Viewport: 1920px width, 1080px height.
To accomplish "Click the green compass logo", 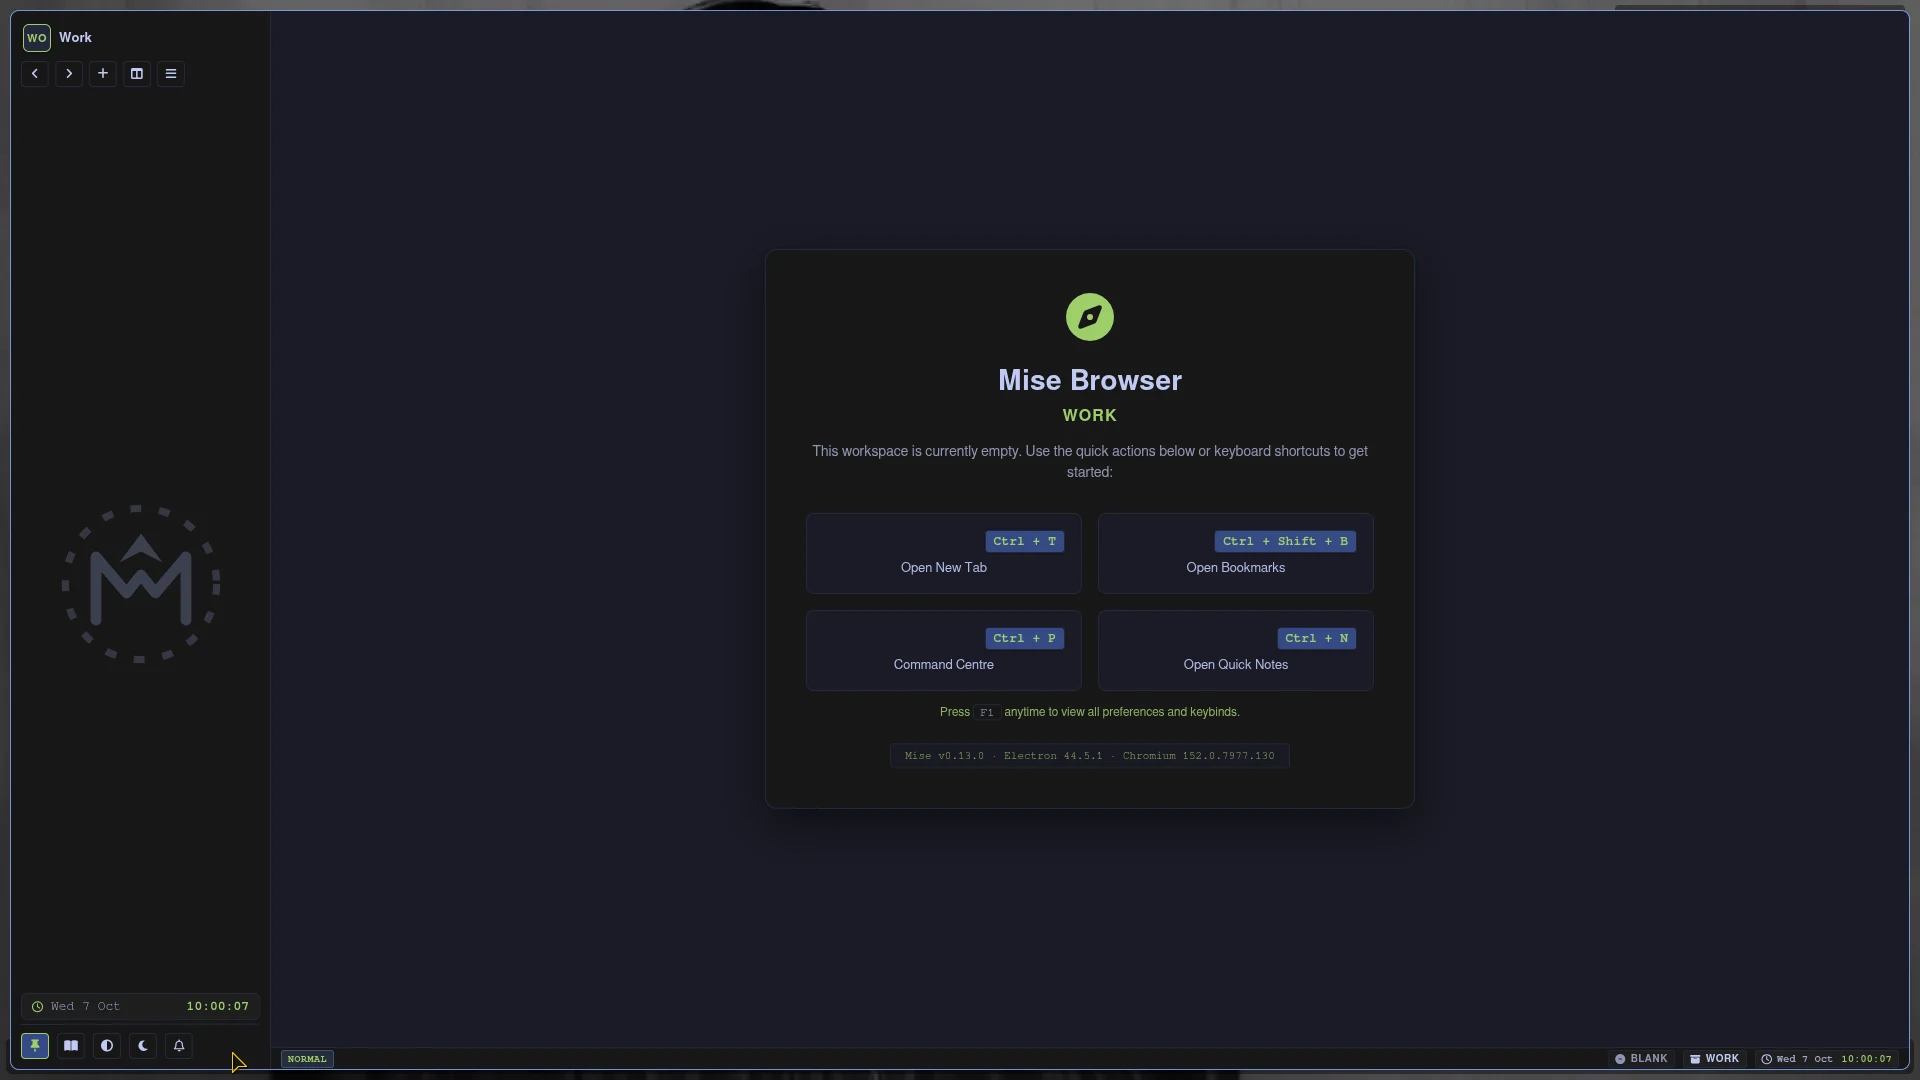I will (1090, 317).
